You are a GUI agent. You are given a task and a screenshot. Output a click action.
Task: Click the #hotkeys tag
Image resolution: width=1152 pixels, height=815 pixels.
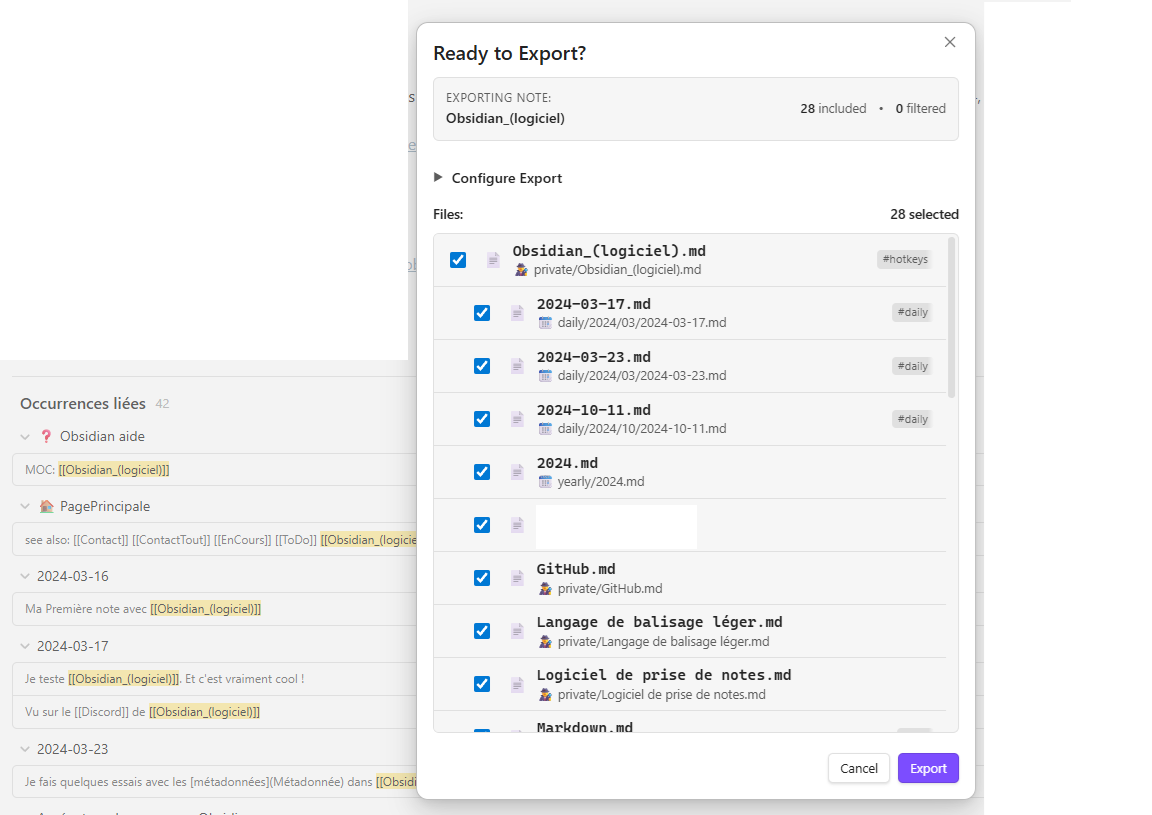[x=904, y=260]
